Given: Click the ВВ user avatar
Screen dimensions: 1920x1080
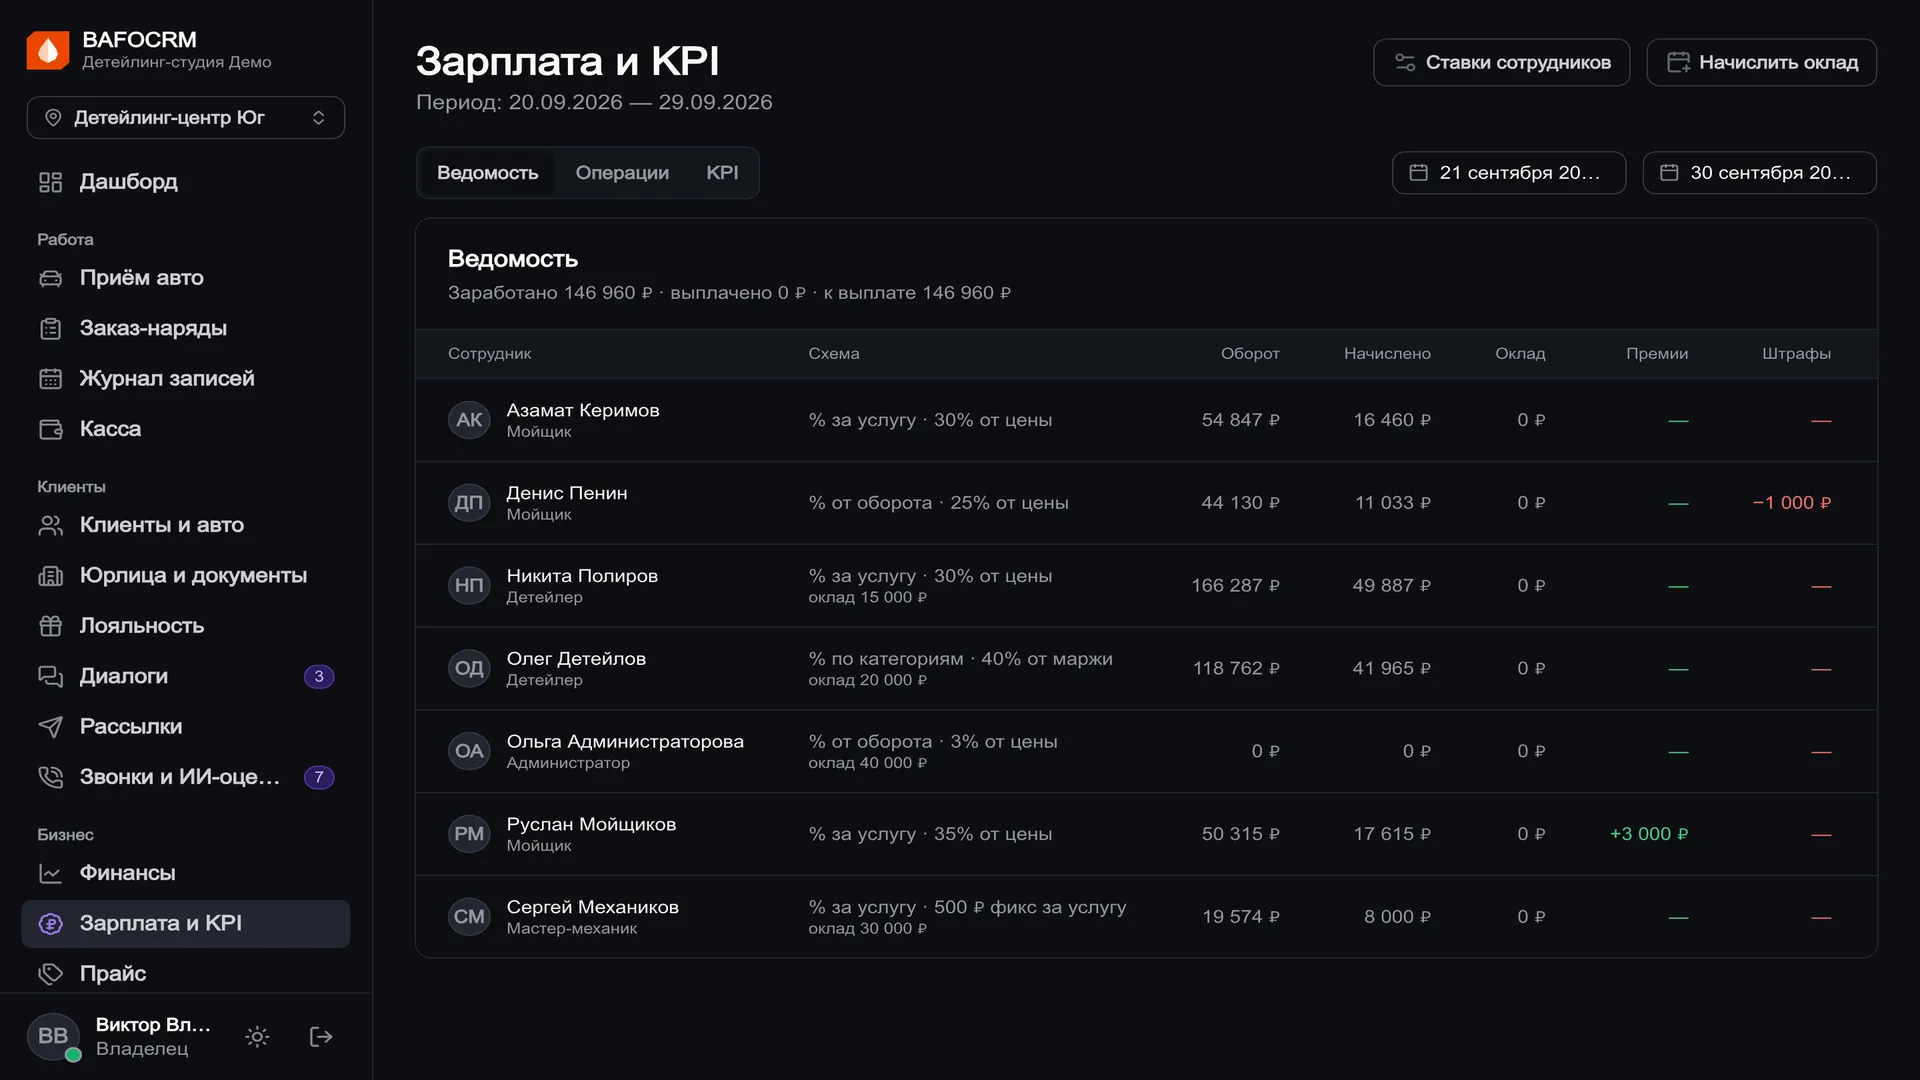Looking at the screenshot, I should [52, 1037].
